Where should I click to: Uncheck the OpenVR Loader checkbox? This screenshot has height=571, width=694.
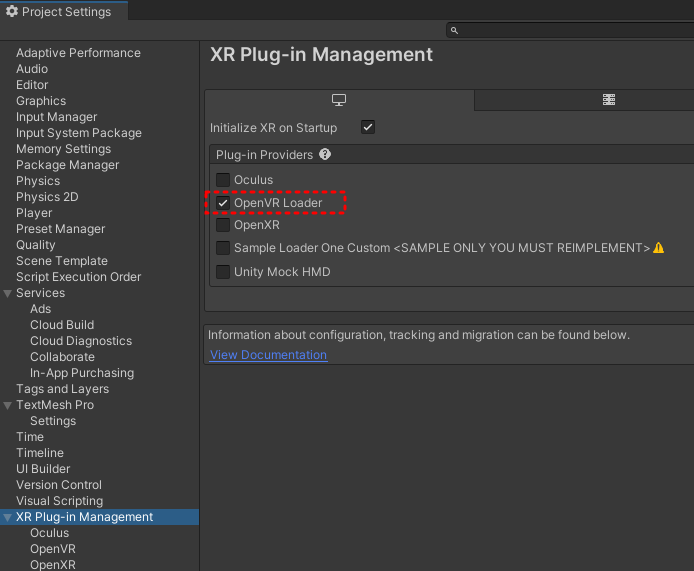pyautogui.click(x=223, y=203)
